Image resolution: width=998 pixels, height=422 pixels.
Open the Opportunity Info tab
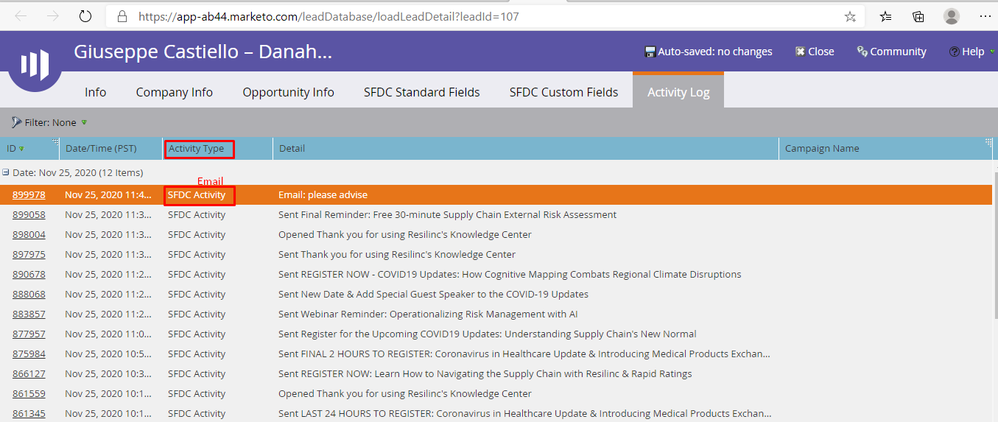coord(288,92)
